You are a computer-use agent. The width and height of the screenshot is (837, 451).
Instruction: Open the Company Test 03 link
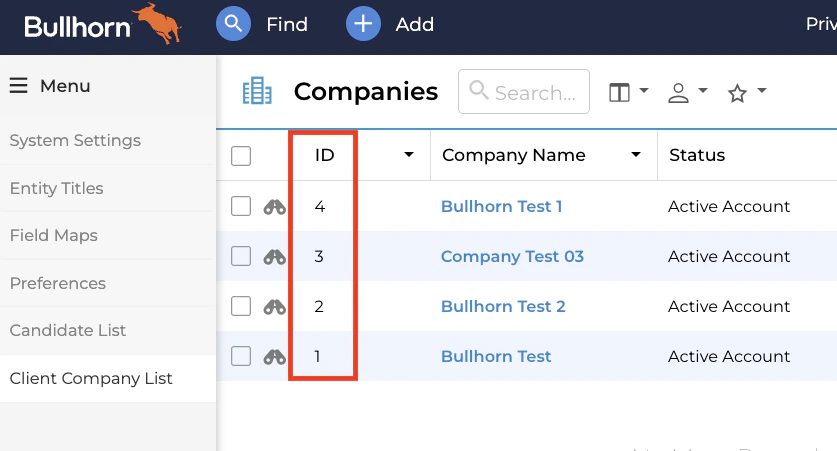point(512,257)
